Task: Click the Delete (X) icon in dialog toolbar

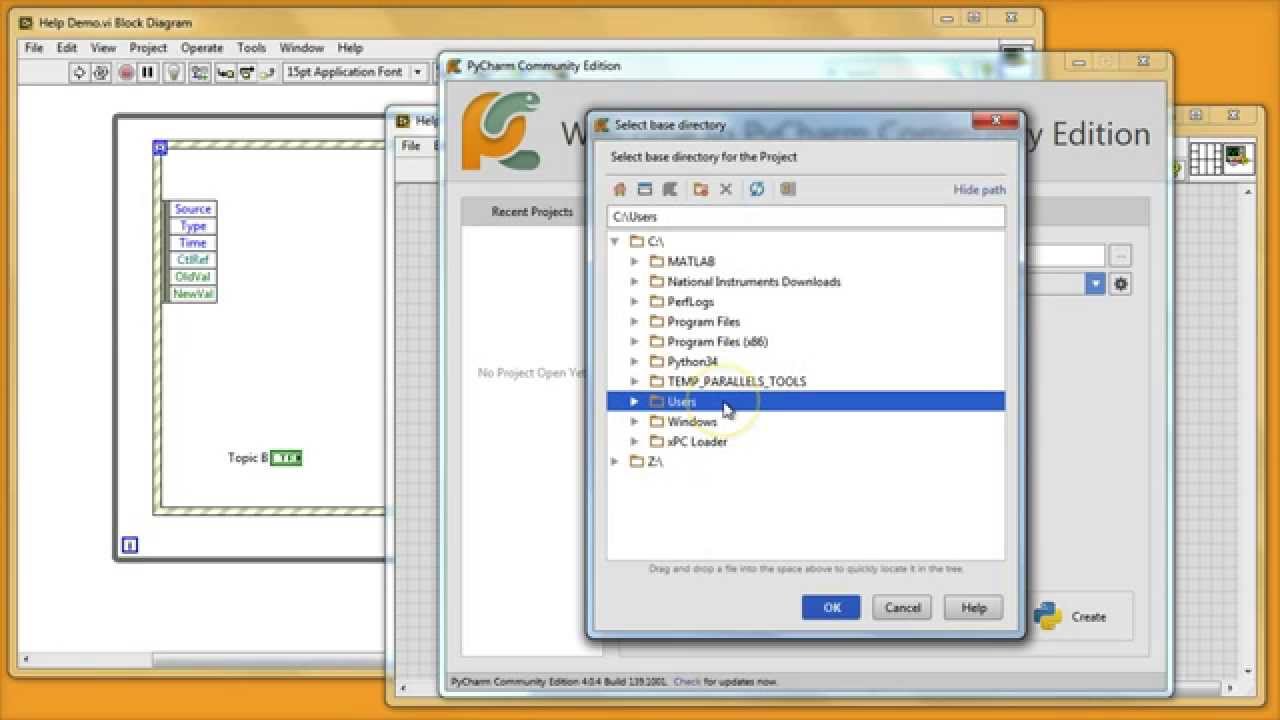Action: [x=726, y=189]
